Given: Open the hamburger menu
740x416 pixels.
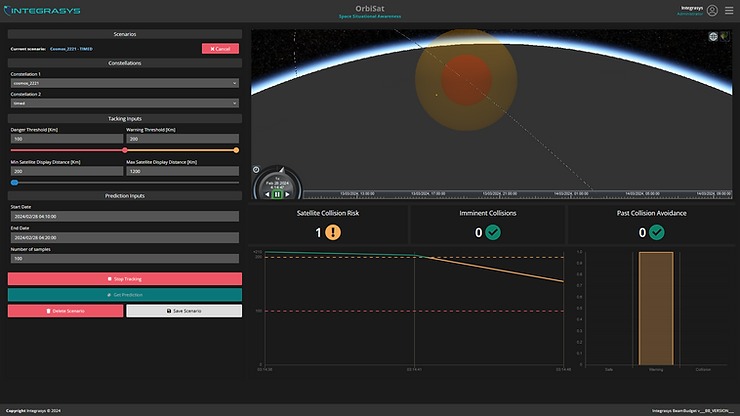Looking at the screenshot, I should pos(729,10).
